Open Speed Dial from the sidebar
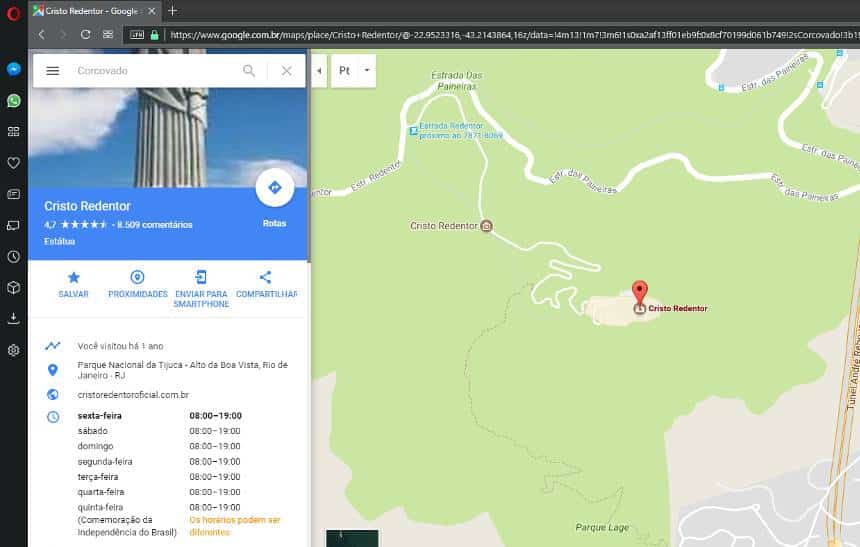Image resolution: width=860 pixels, height=547 pixels. tap(14, 132)
